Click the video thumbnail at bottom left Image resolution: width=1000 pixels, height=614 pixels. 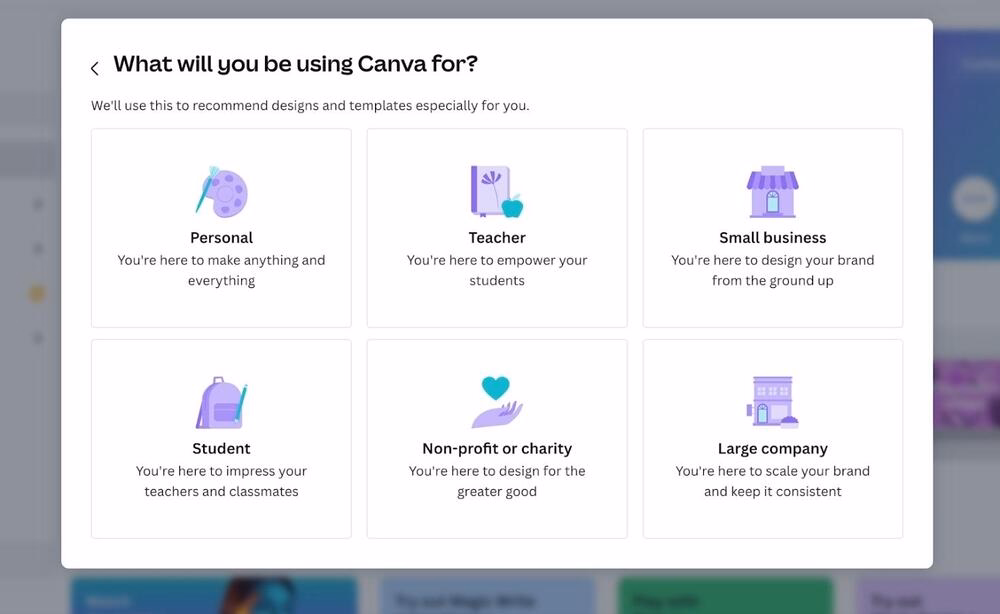click(214, 598)
